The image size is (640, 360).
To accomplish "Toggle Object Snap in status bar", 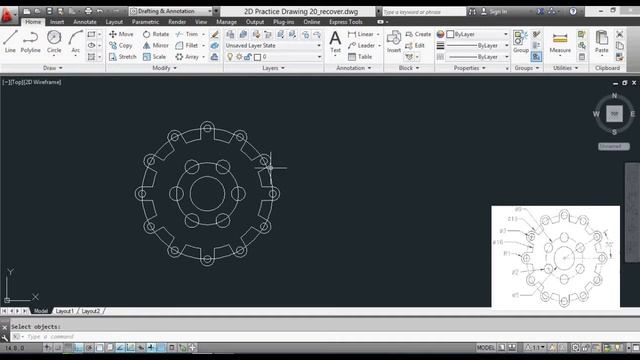I will pos(99,348).
